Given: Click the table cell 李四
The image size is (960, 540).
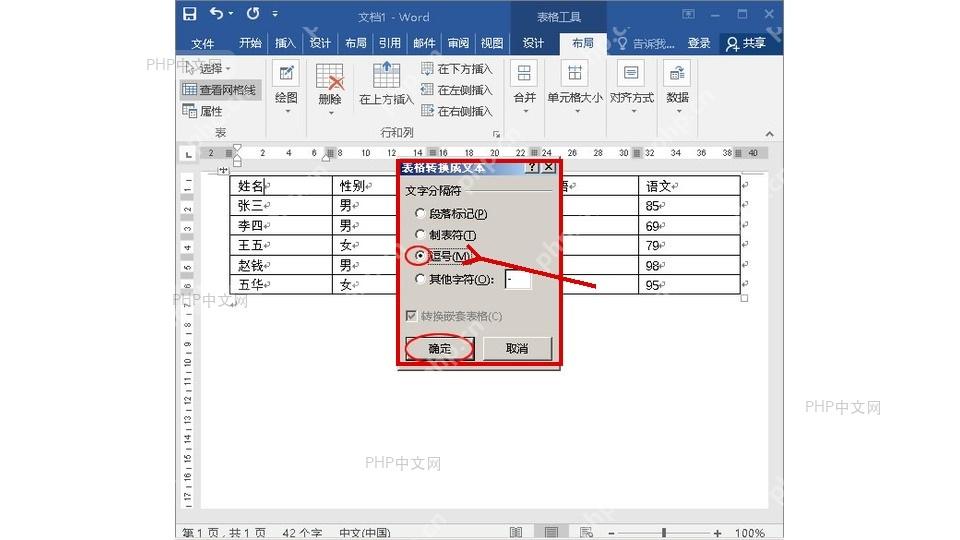Looking at the screenshot, I should point(280,225).
